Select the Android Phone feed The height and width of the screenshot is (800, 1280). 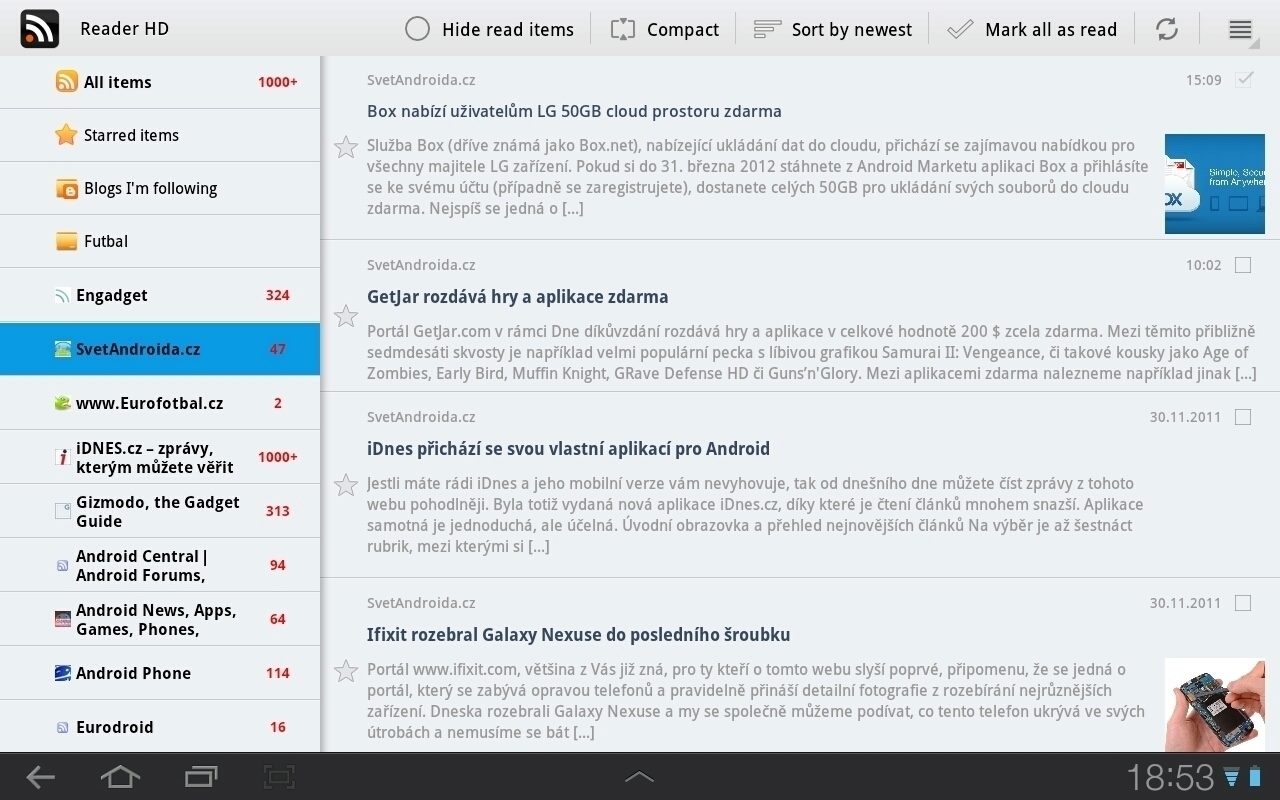tap(160, 673)
